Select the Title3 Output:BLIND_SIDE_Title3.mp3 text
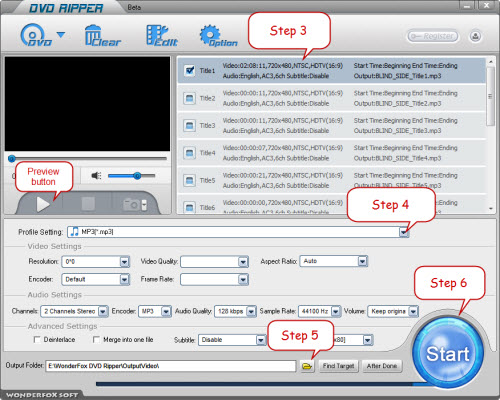This screenshot has width=500, height=400. pyautogui.click(x=397, y=131)
